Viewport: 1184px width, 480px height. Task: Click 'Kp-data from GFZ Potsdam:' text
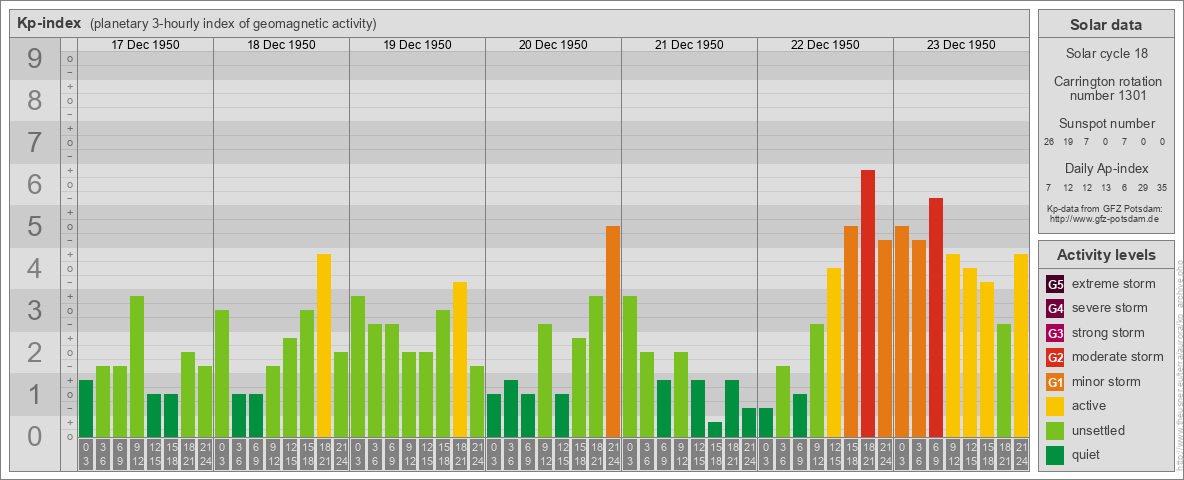pos(1105,208)
